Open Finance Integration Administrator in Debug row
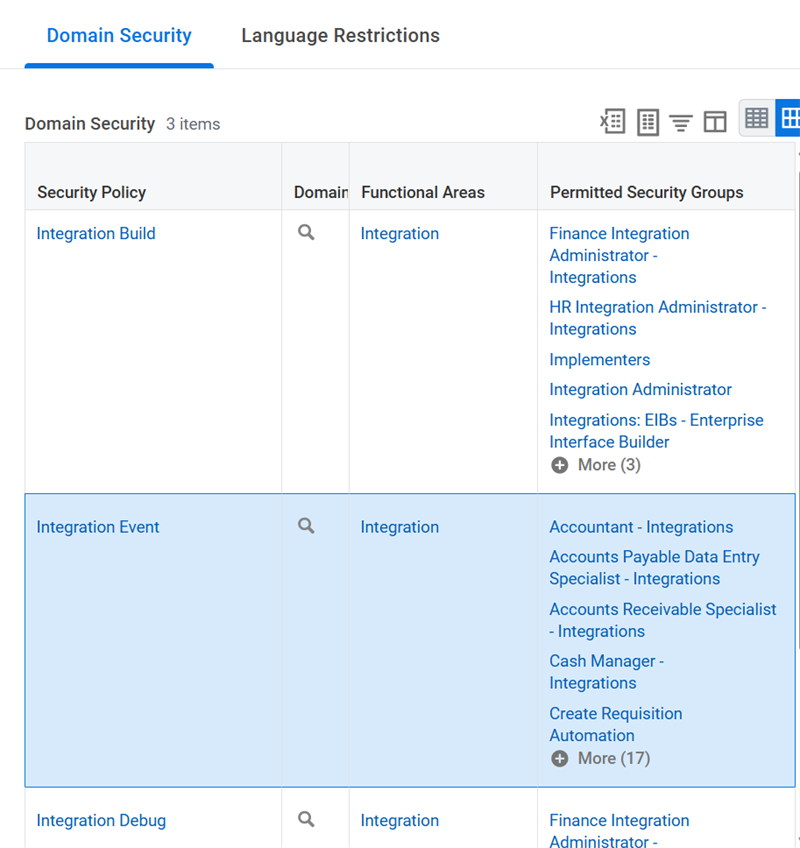Viewport: 800px width, 848px height. (x=619, y=830)
